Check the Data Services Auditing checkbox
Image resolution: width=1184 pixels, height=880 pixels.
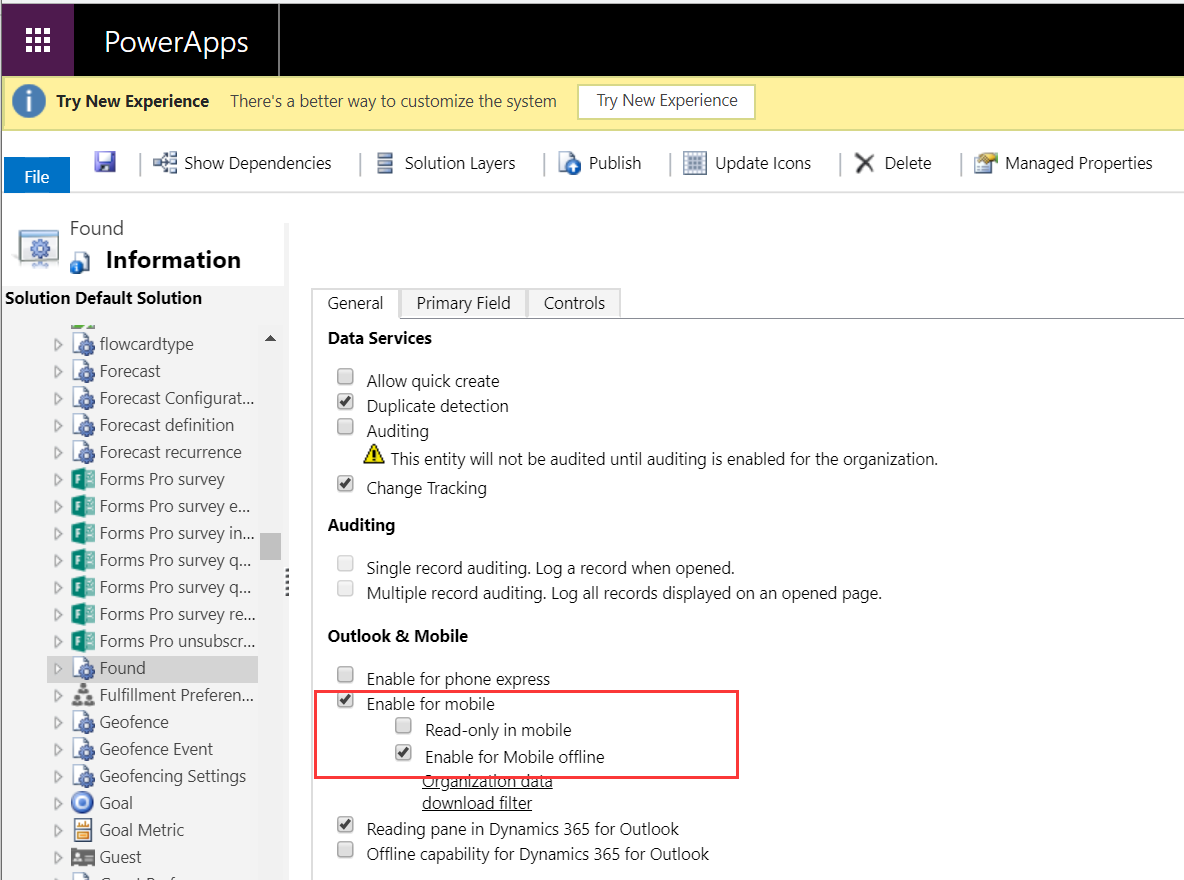click(x=345, y=427)
